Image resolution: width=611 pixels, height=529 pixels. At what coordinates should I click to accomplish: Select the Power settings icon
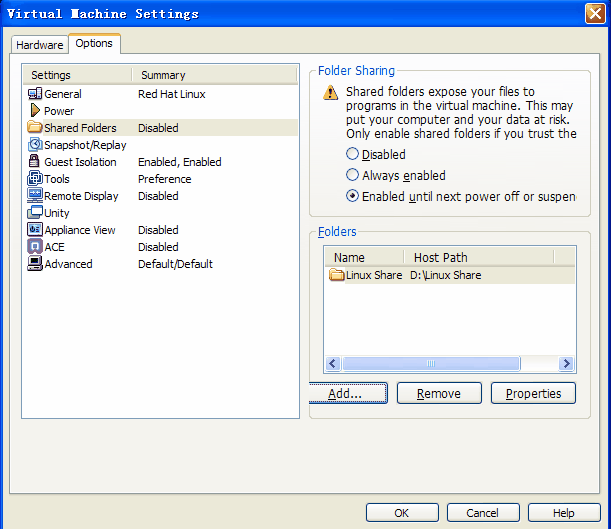(35, 111)
